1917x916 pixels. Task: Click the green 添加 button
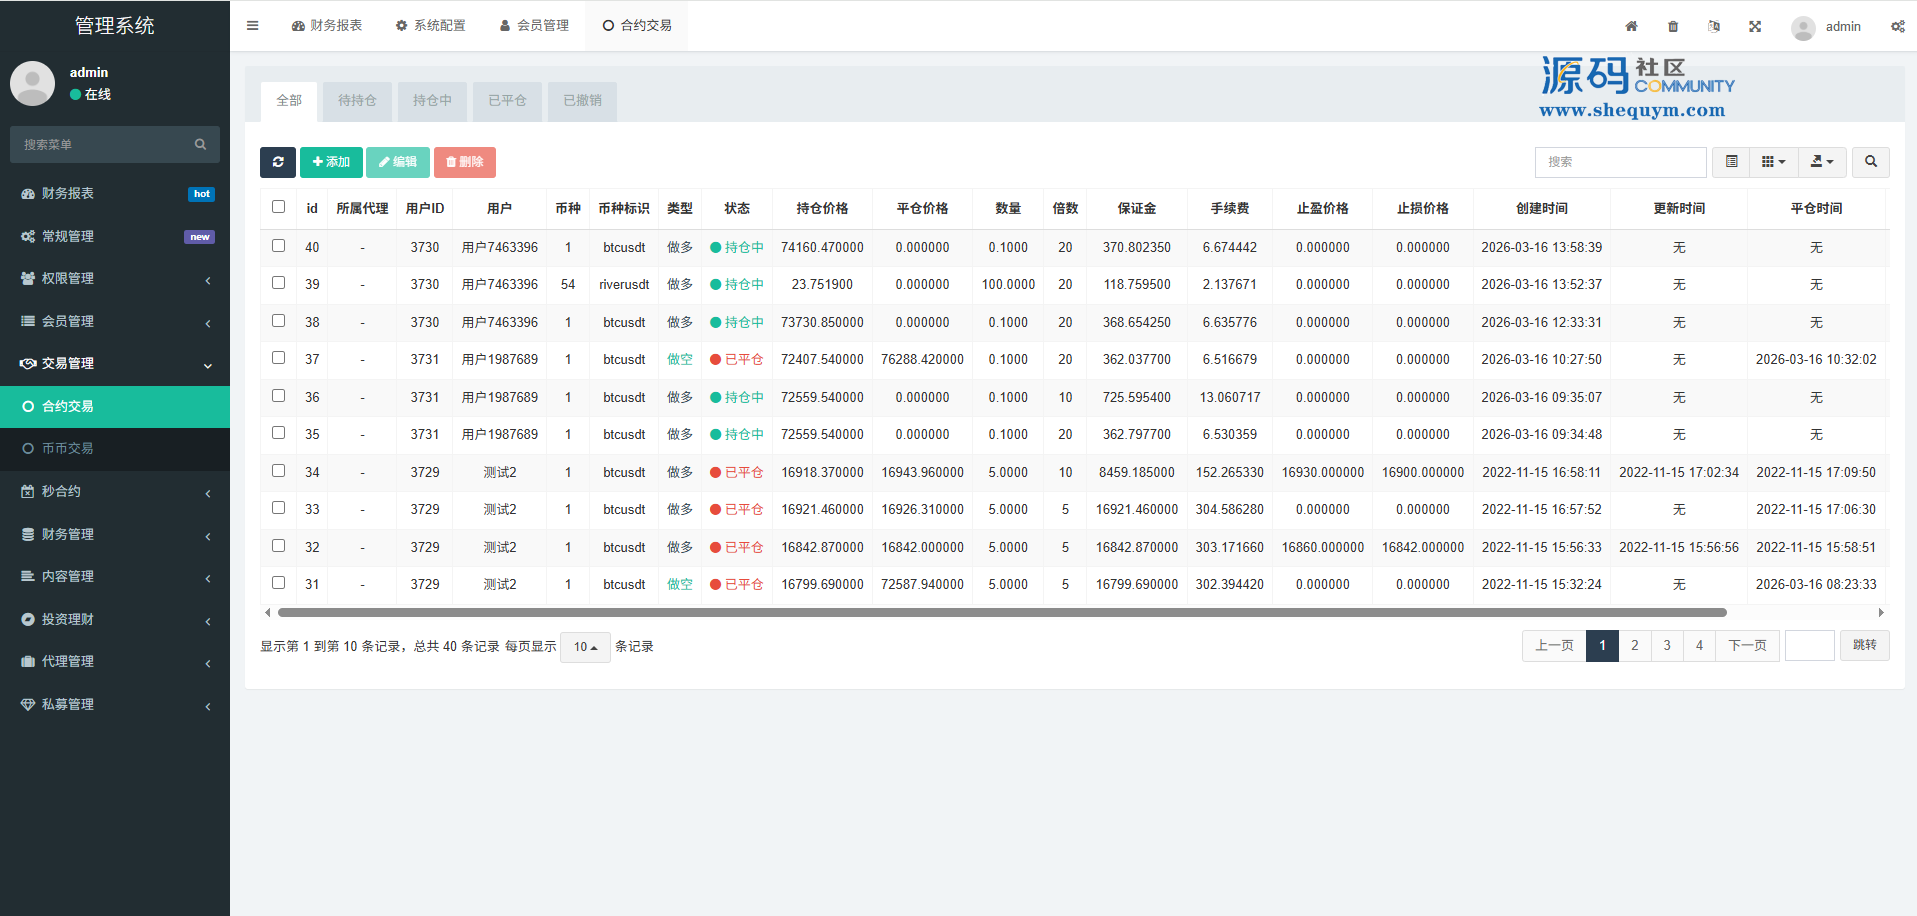click(331, 162)
